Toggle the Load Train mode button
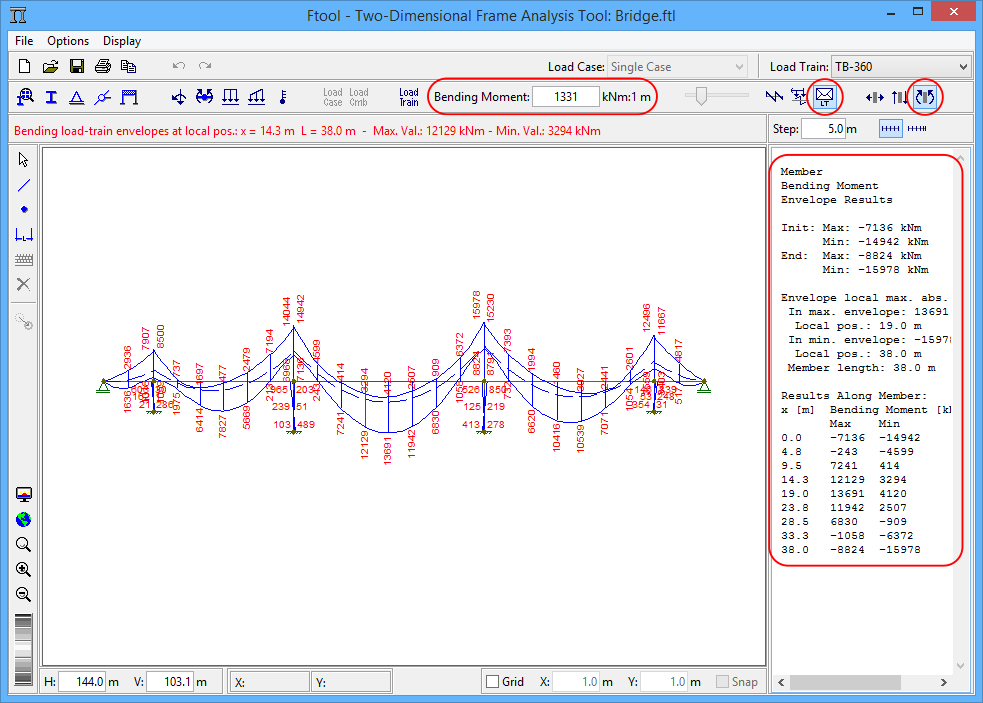 (x=409, y=97)
